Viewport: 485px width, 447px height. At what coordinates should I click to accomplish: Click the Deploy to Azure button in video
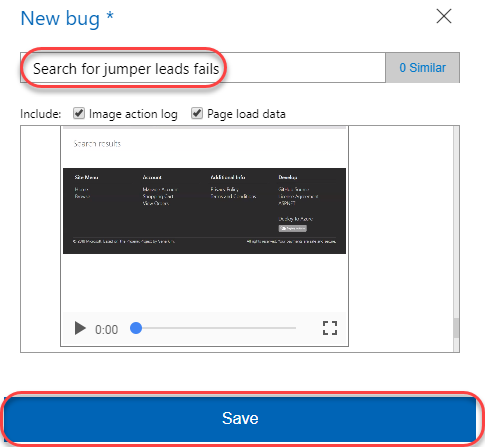292,228
